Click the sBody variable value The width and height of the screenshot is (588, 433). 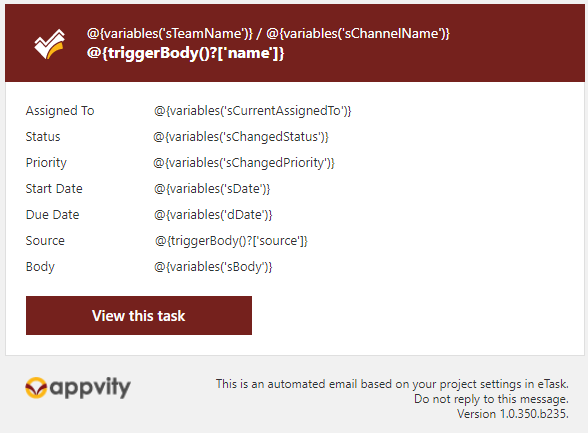pos(213,267)
